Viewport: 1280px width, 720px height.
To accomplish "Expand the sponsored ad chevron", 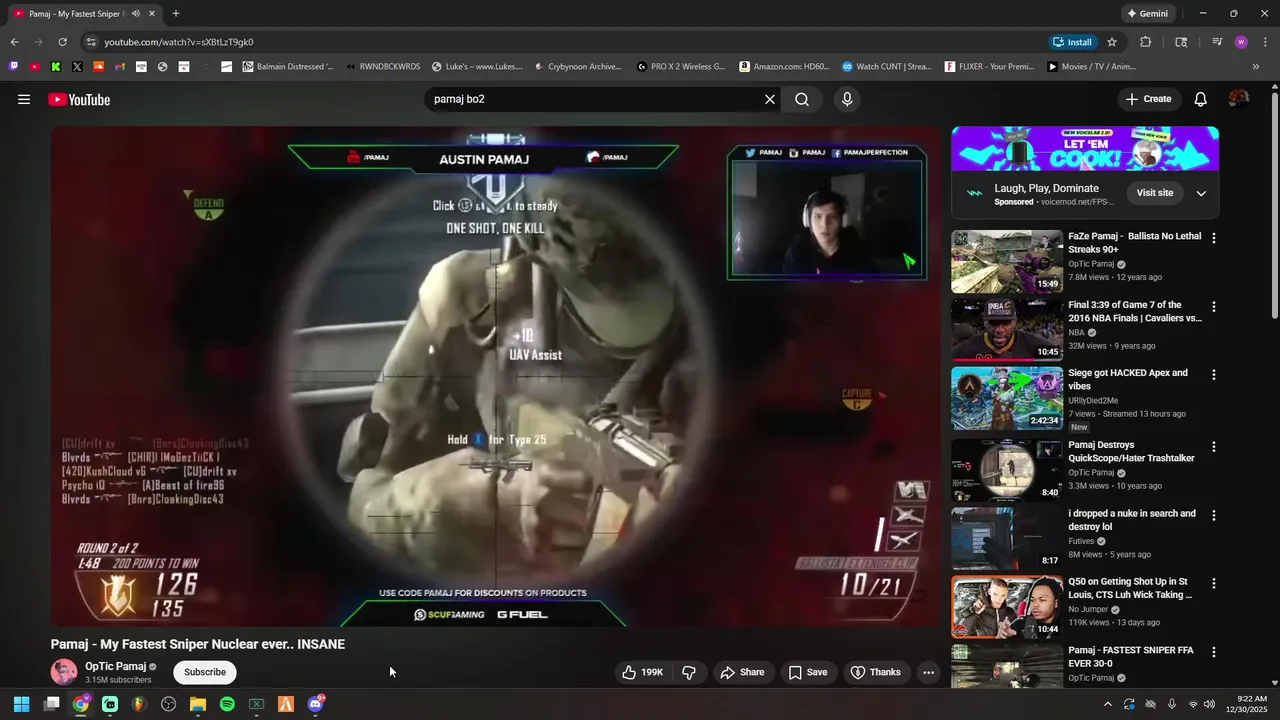I will (1201, 193).
